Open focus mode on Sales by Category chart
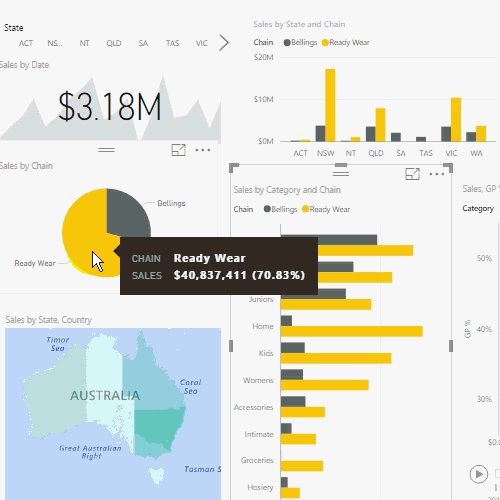500x500 pixels. (412, 174)
